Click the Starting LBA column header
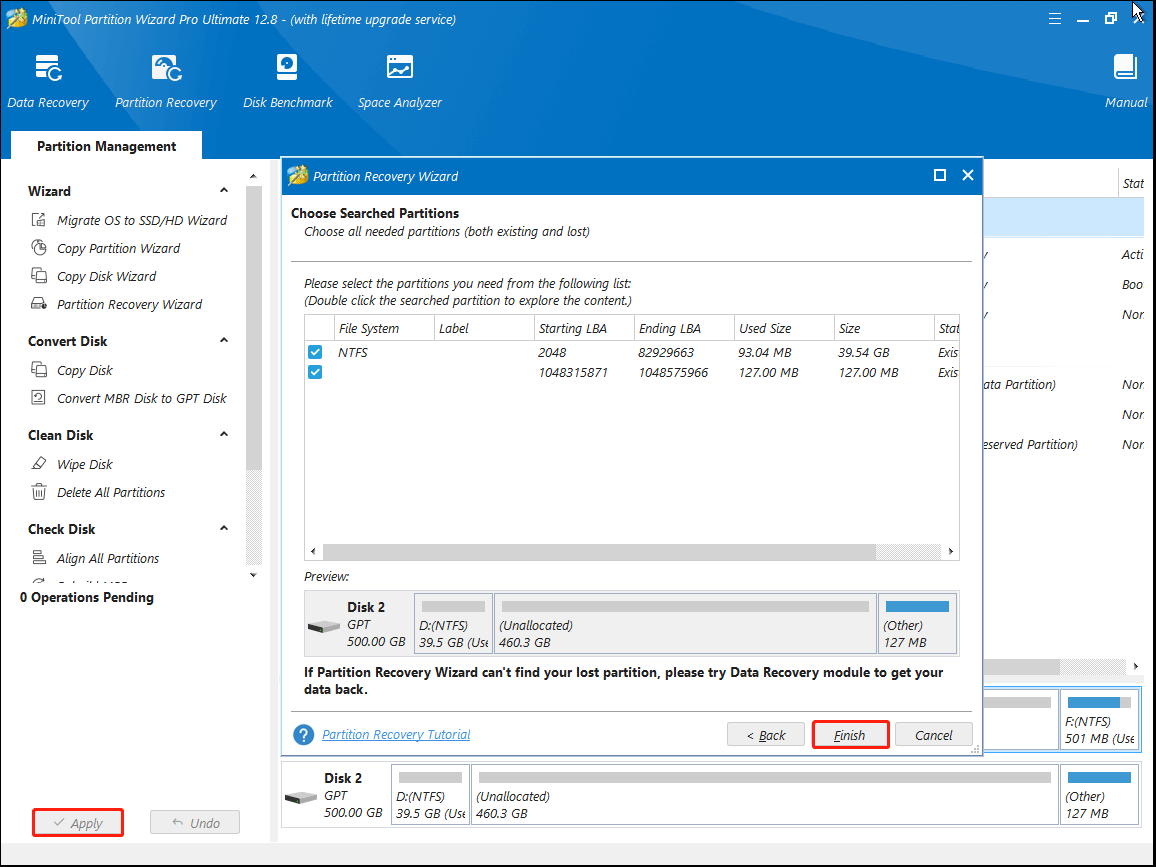 tap(584, 328)
